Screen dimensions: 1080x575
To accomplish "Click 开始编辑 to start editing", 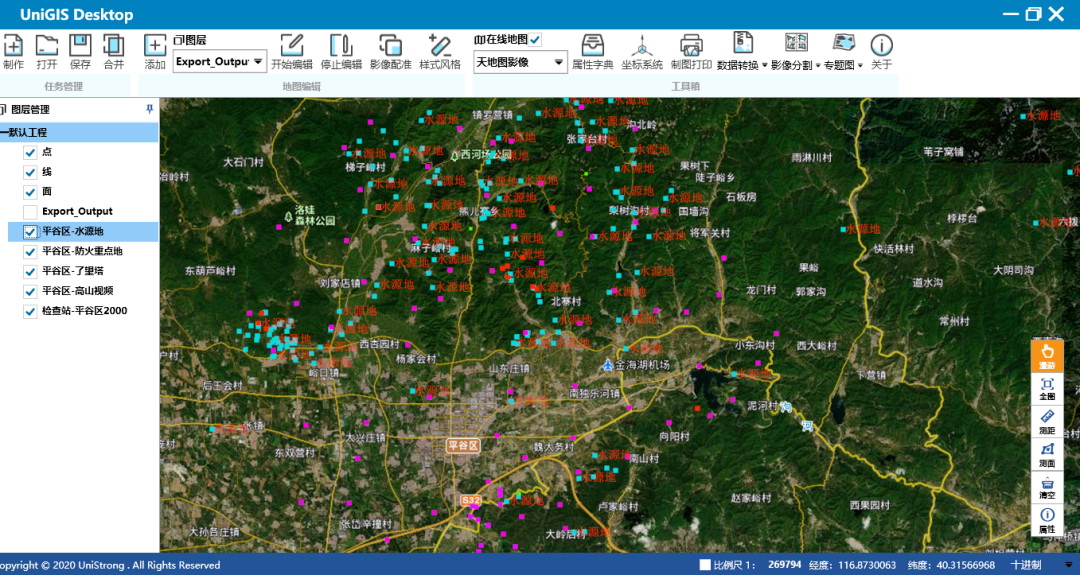I will point(291,50).
